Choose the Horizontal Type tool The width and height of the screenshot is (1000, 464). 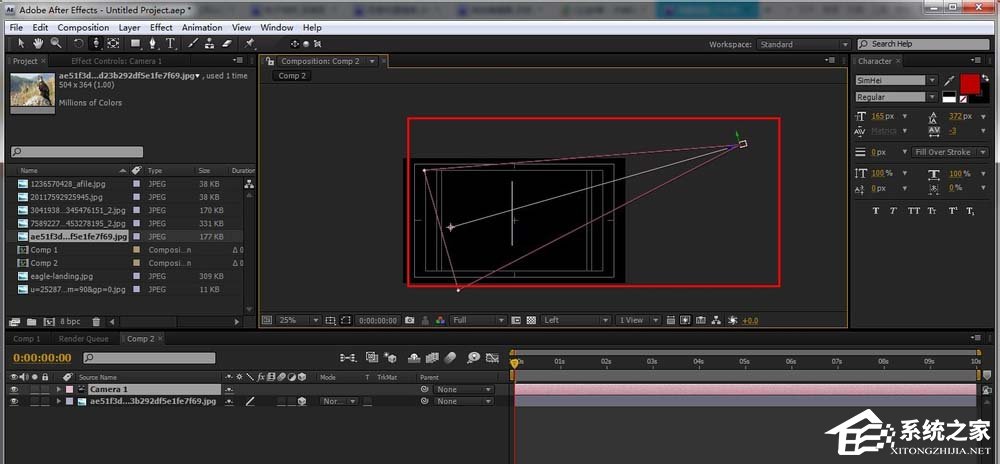coord(171,44)
